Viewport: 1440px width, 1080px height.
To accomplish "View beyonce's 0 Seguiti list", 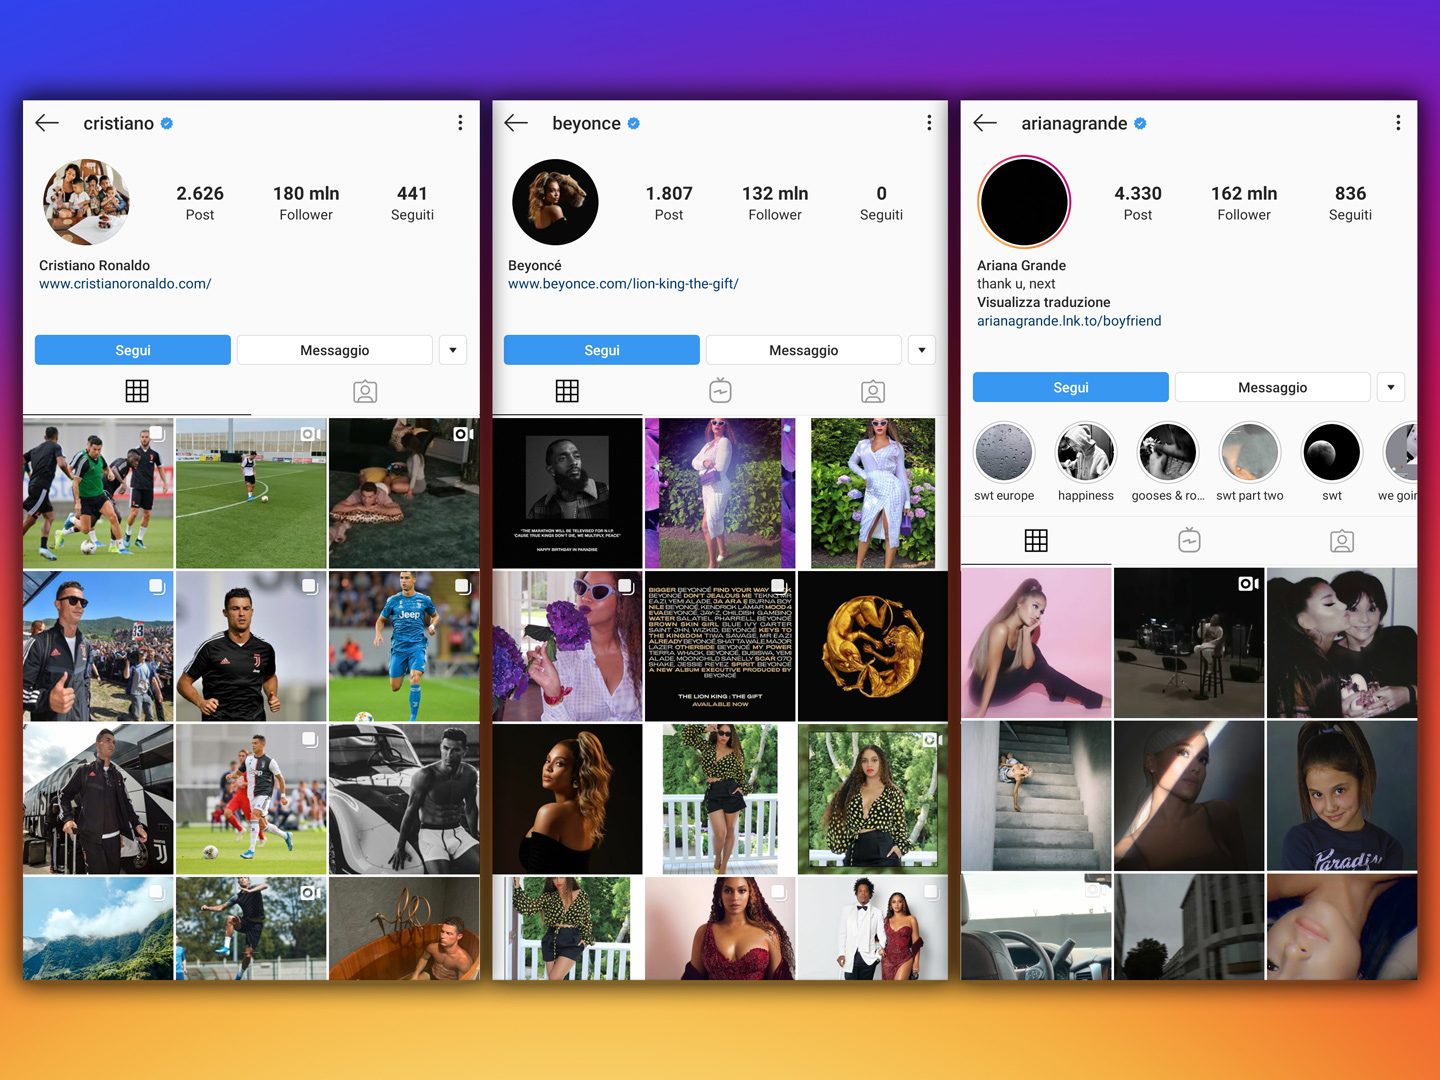I will click(881, 202).
